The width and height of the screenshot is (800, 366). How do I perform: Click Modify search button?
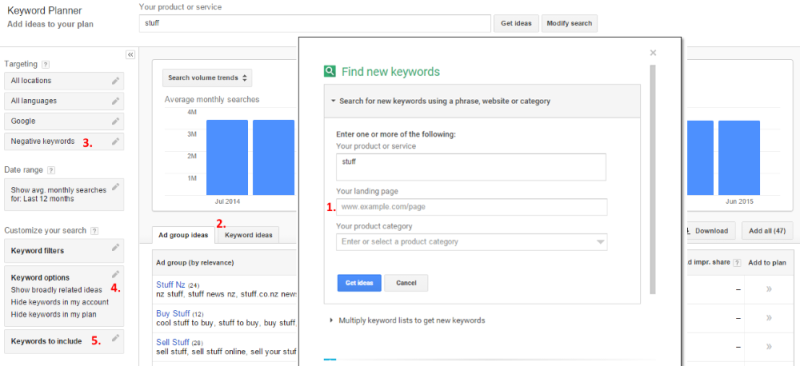point(569,23)
